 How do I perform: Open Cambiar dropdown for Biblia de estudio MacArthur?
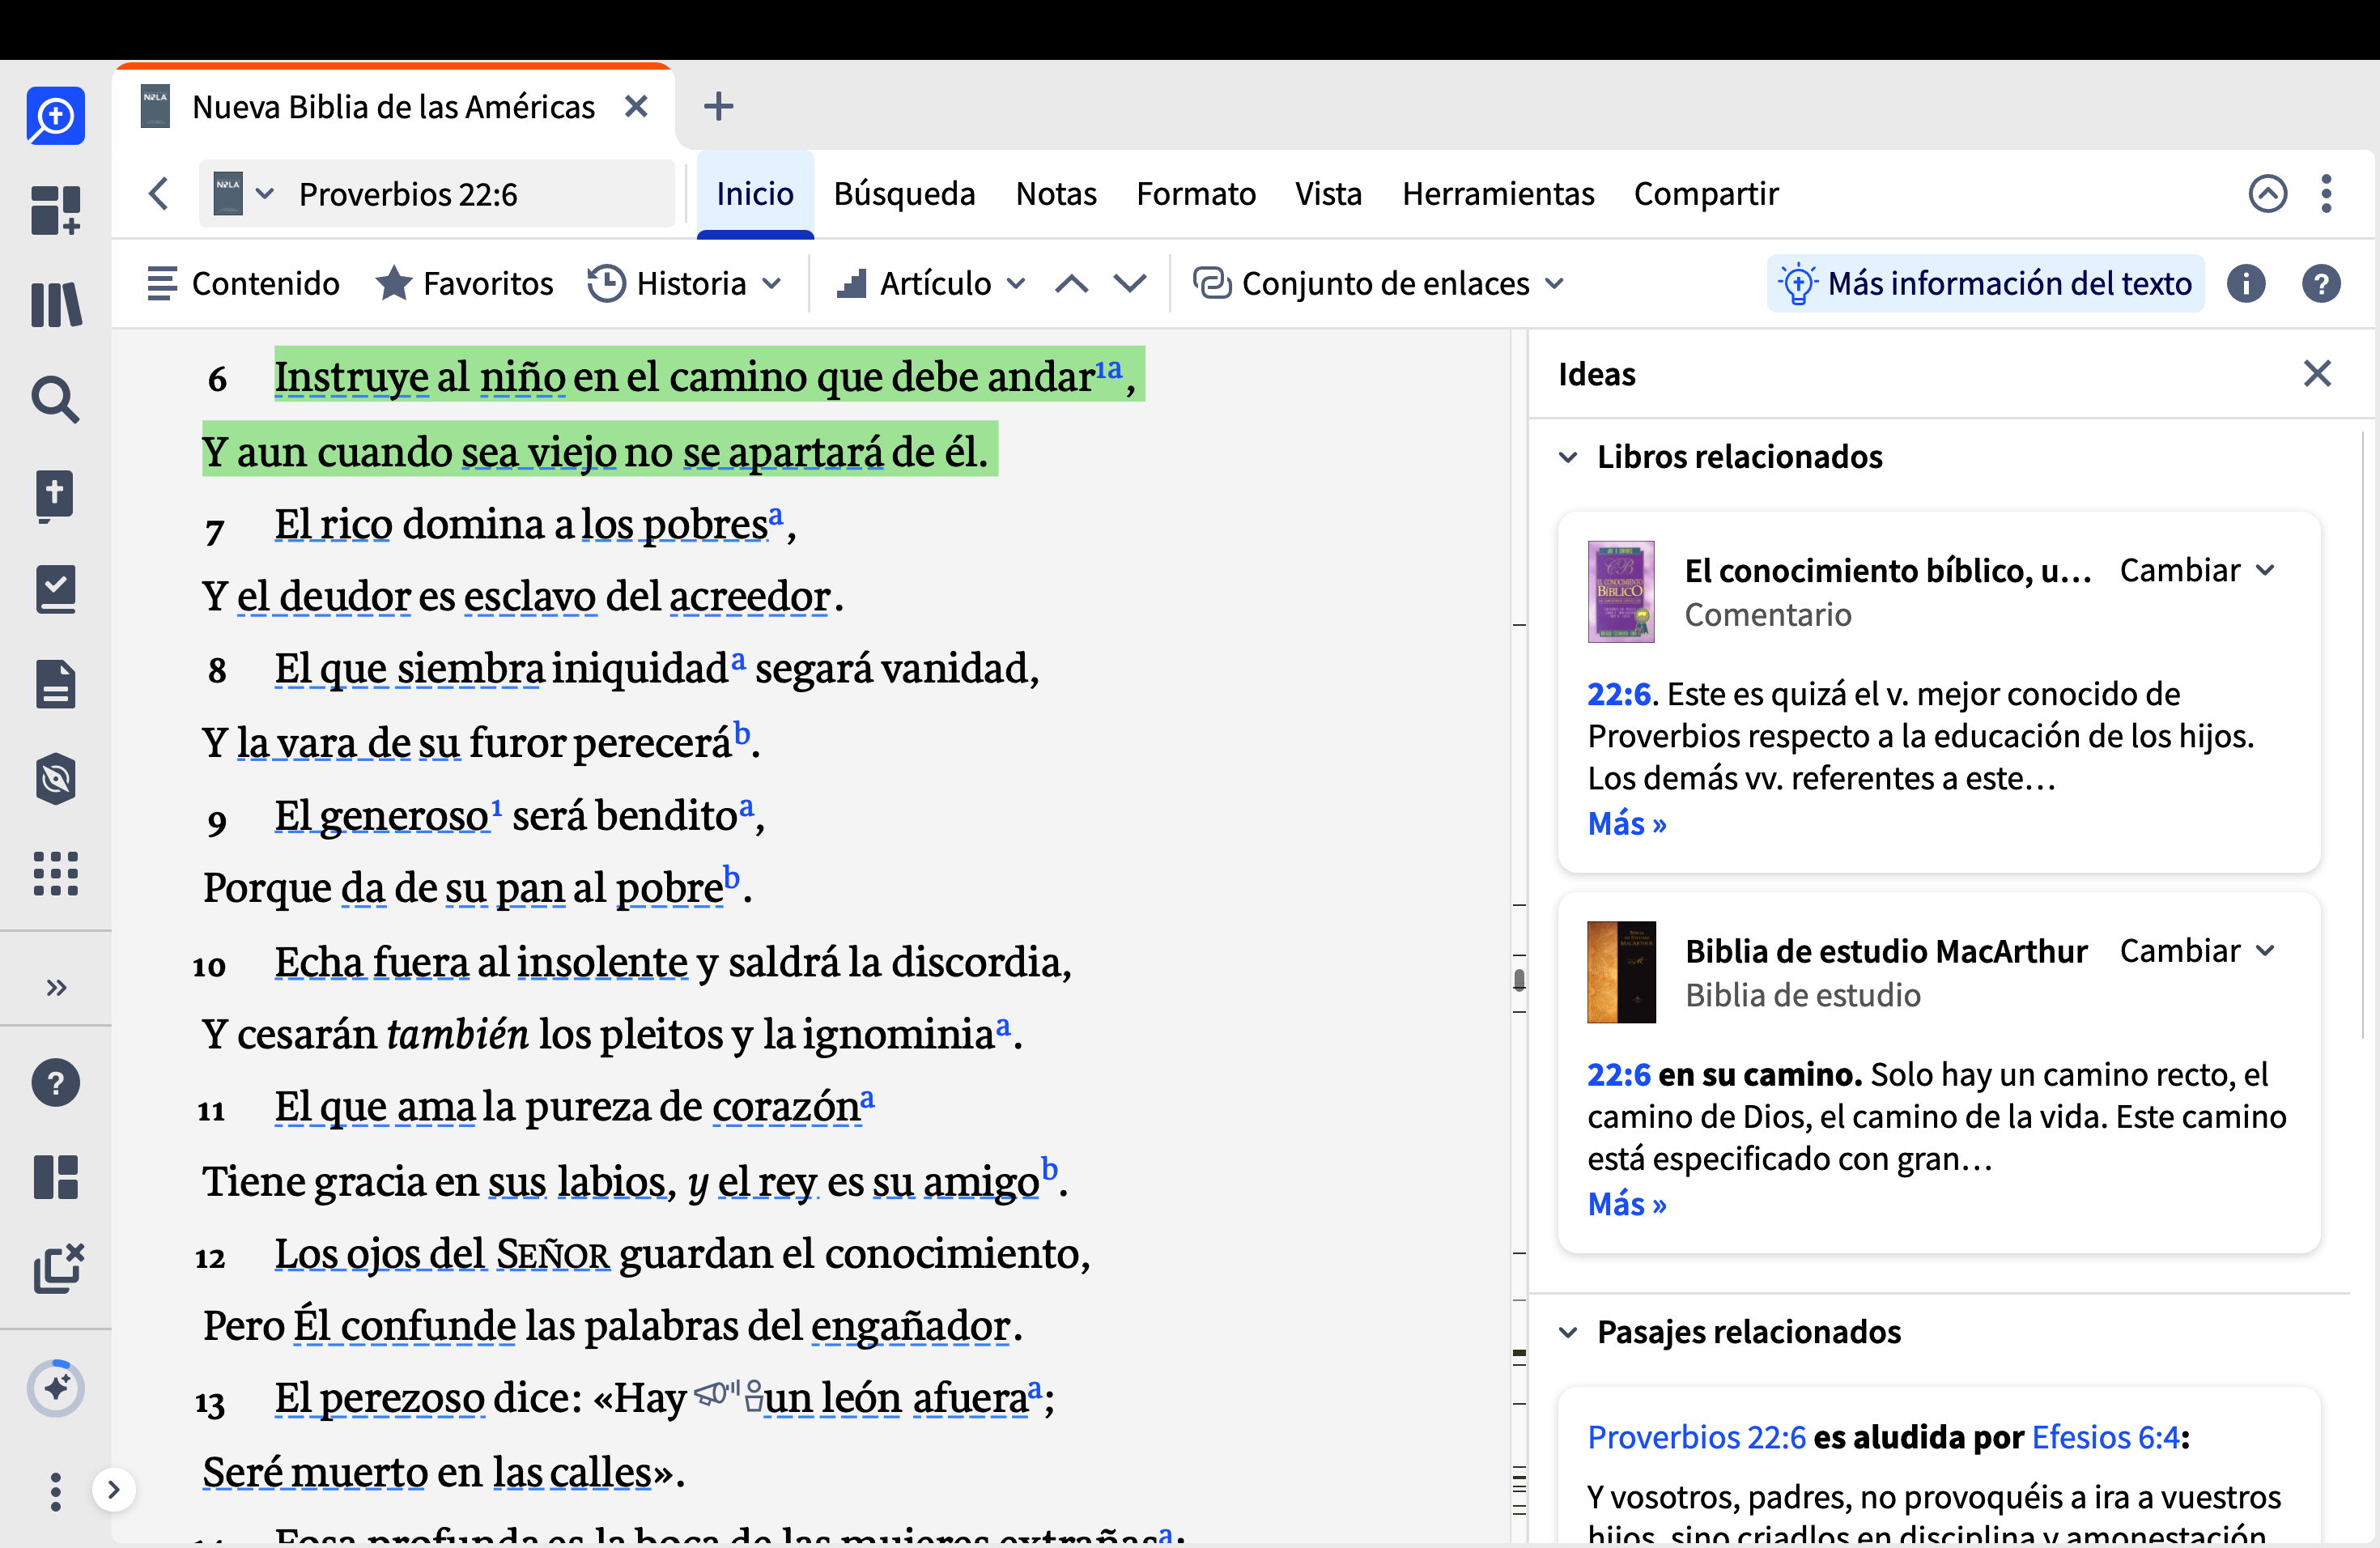[x=2198, y=950]
